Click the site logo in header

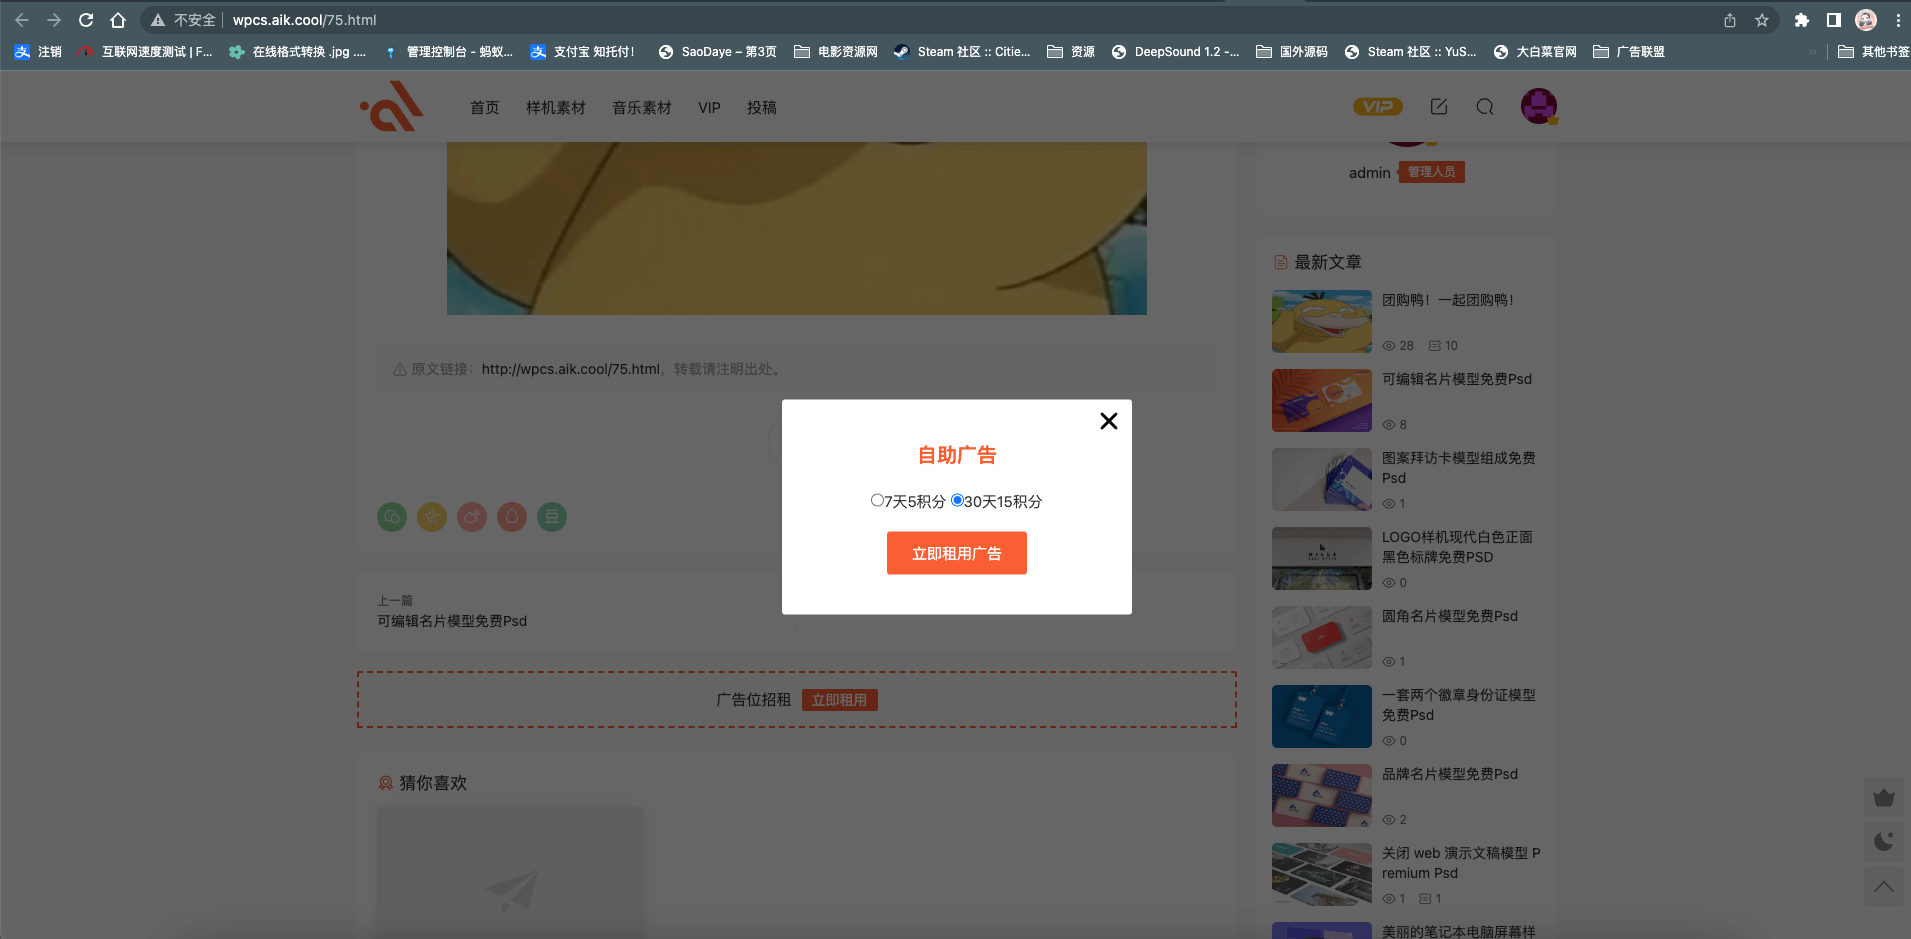pyautogui.click(x=392, y=106)
